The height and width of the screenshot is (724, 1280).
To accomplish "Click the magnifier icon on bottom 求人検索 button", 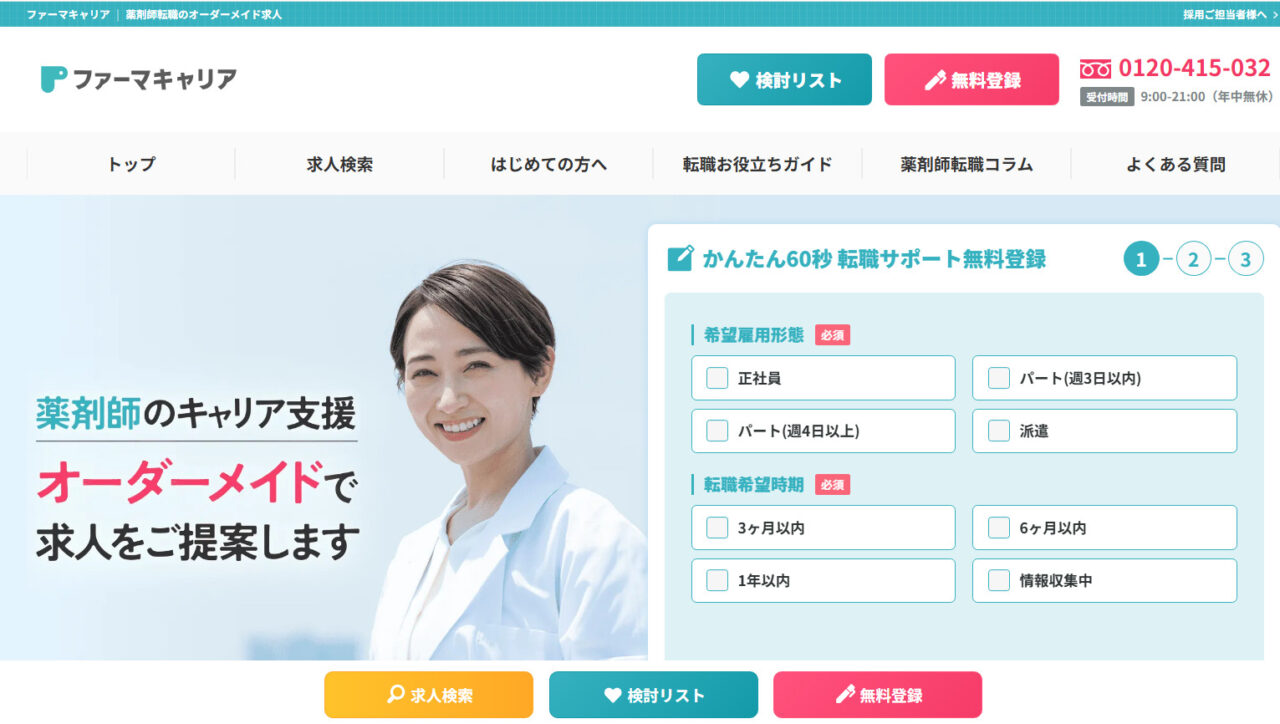I will point(395,694).
